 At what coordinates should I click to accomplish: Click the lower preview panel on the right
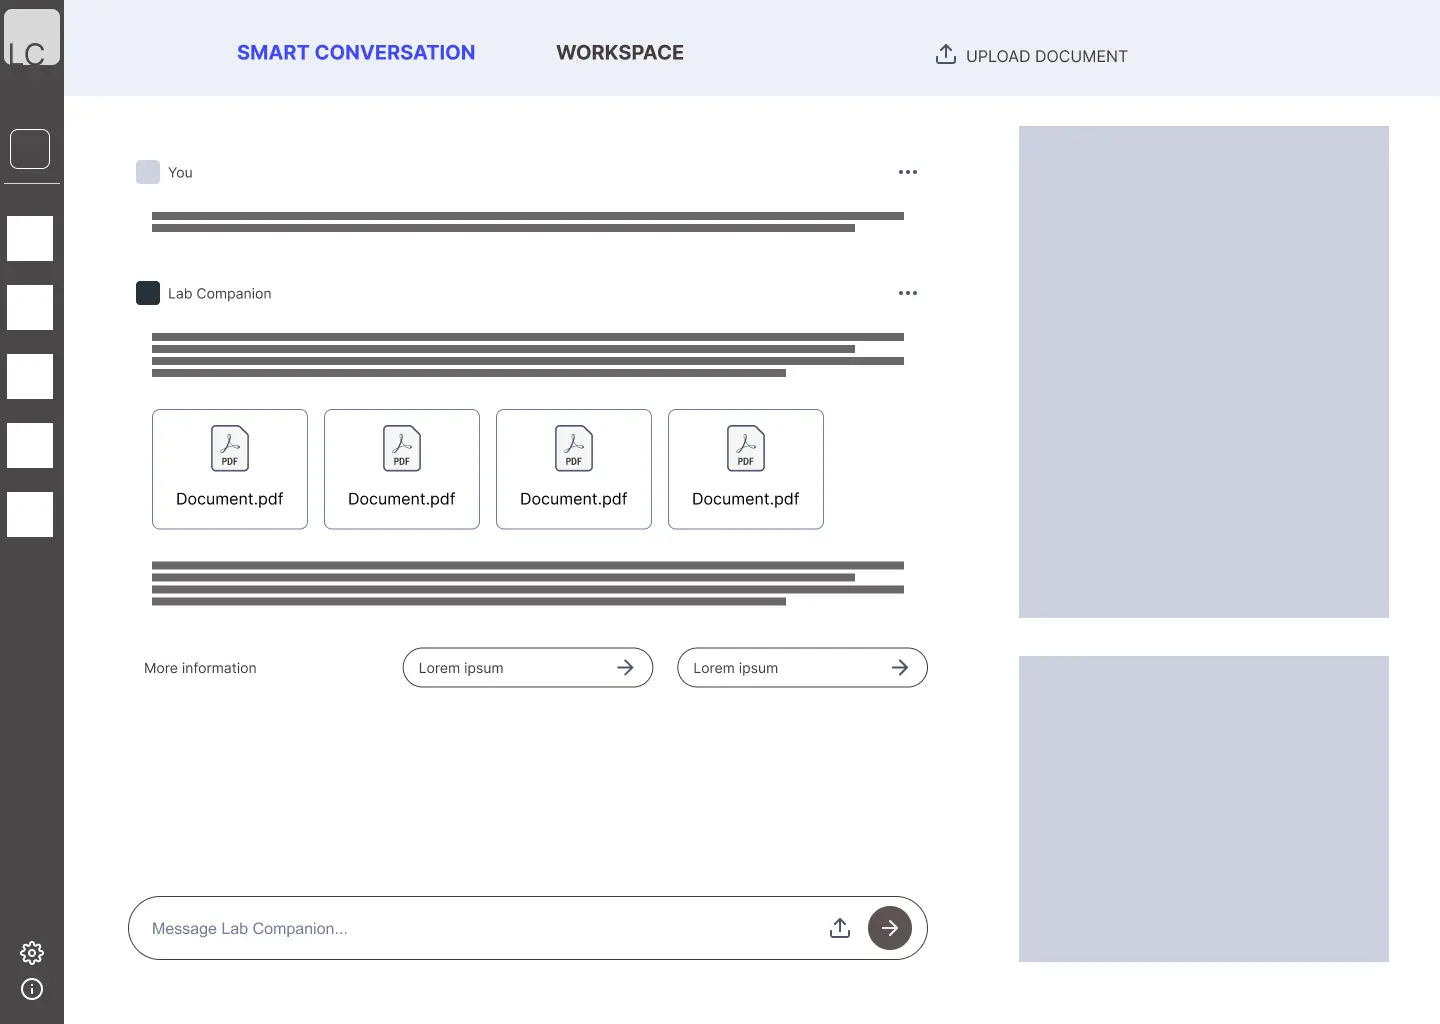click(1204, 809)
